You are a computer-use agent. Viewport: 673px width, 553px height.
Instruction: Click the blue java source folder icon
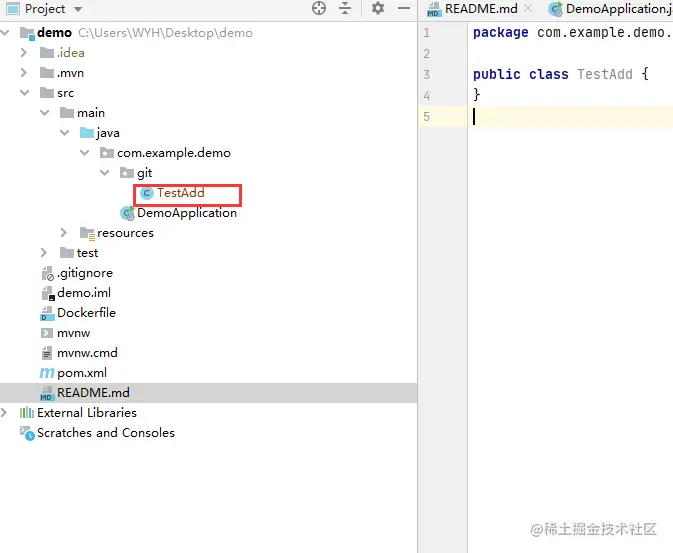click(87, 133)
